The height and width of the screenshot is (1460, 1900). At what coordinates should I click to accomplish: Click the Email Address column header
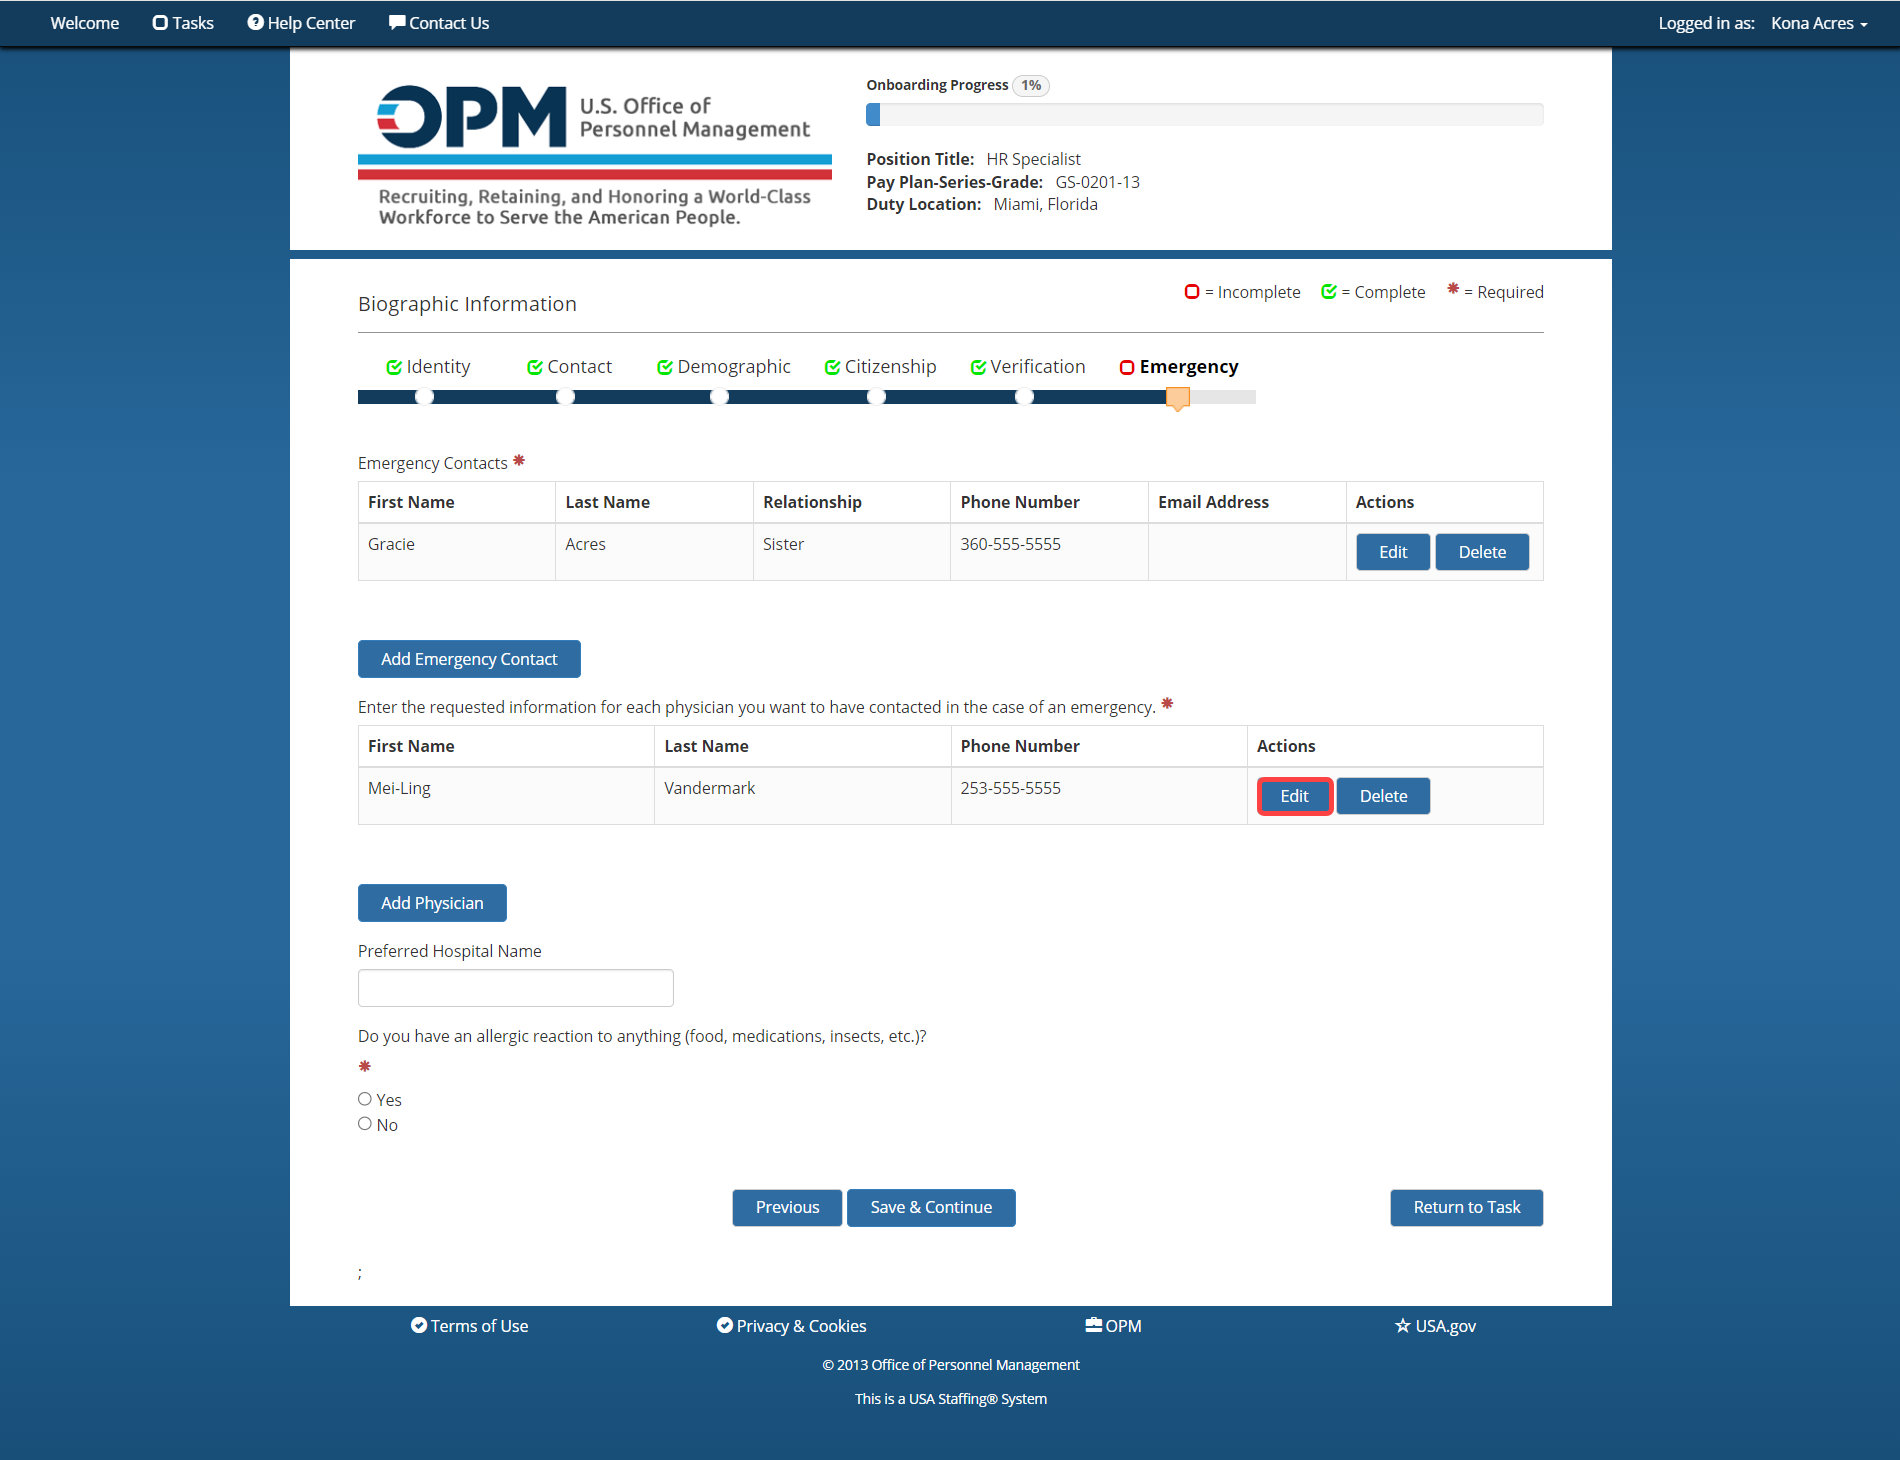(1247, 502)
